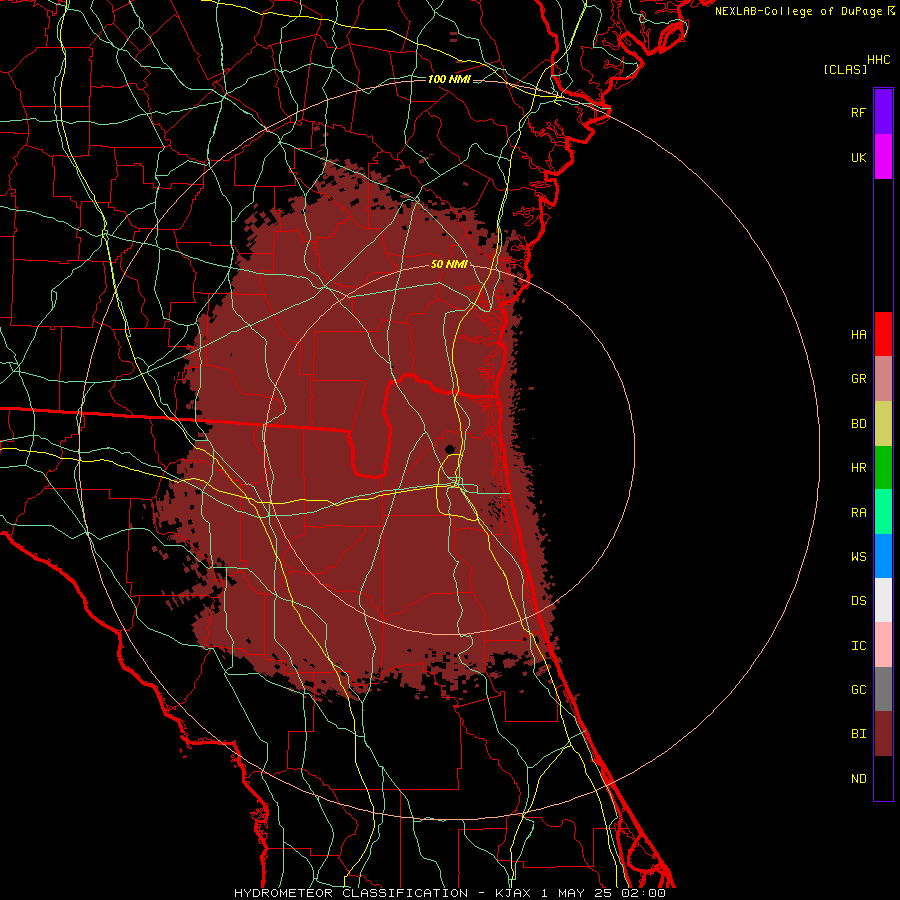
Task: Click the DS white legend color swatch
Action: point(883,600)
